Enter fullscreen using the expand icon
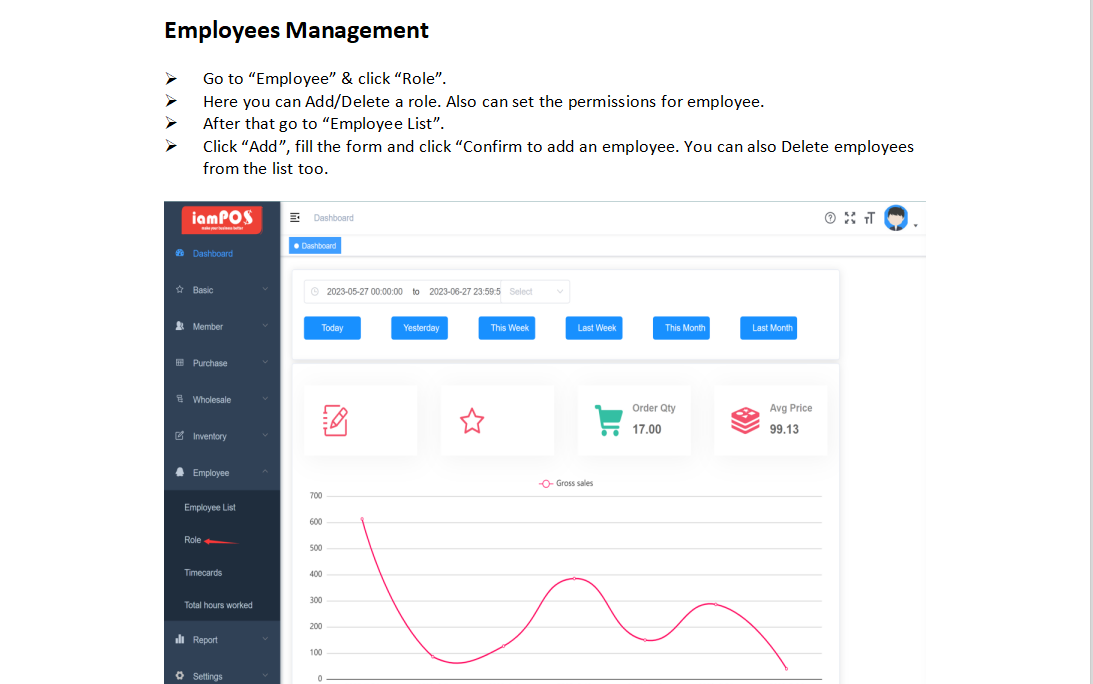Screen dimensions: 1093x684 click(x=850, y=218)
